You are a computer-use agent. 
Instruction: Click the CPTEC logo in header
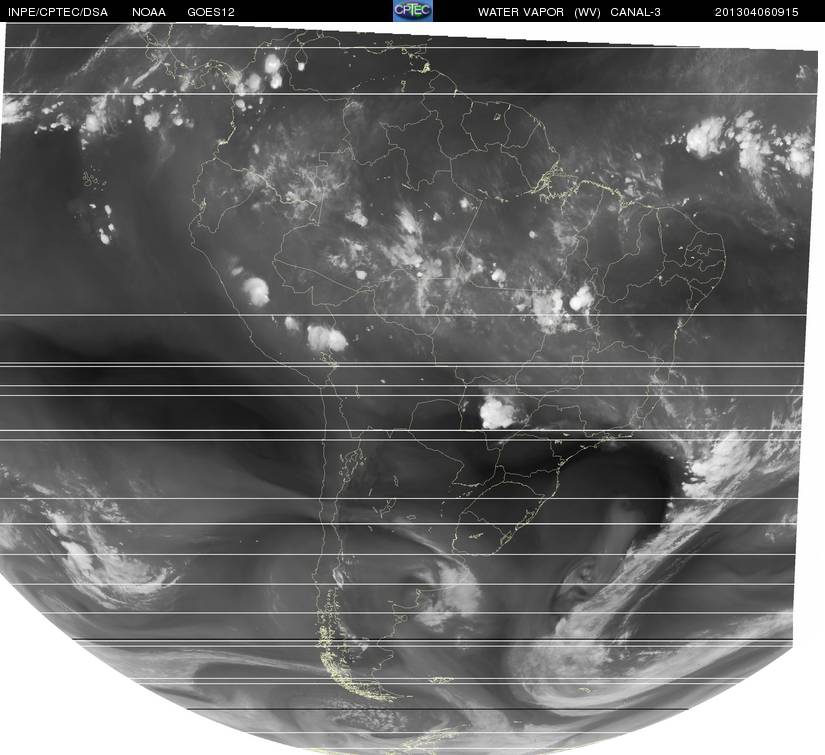[412, 11]
